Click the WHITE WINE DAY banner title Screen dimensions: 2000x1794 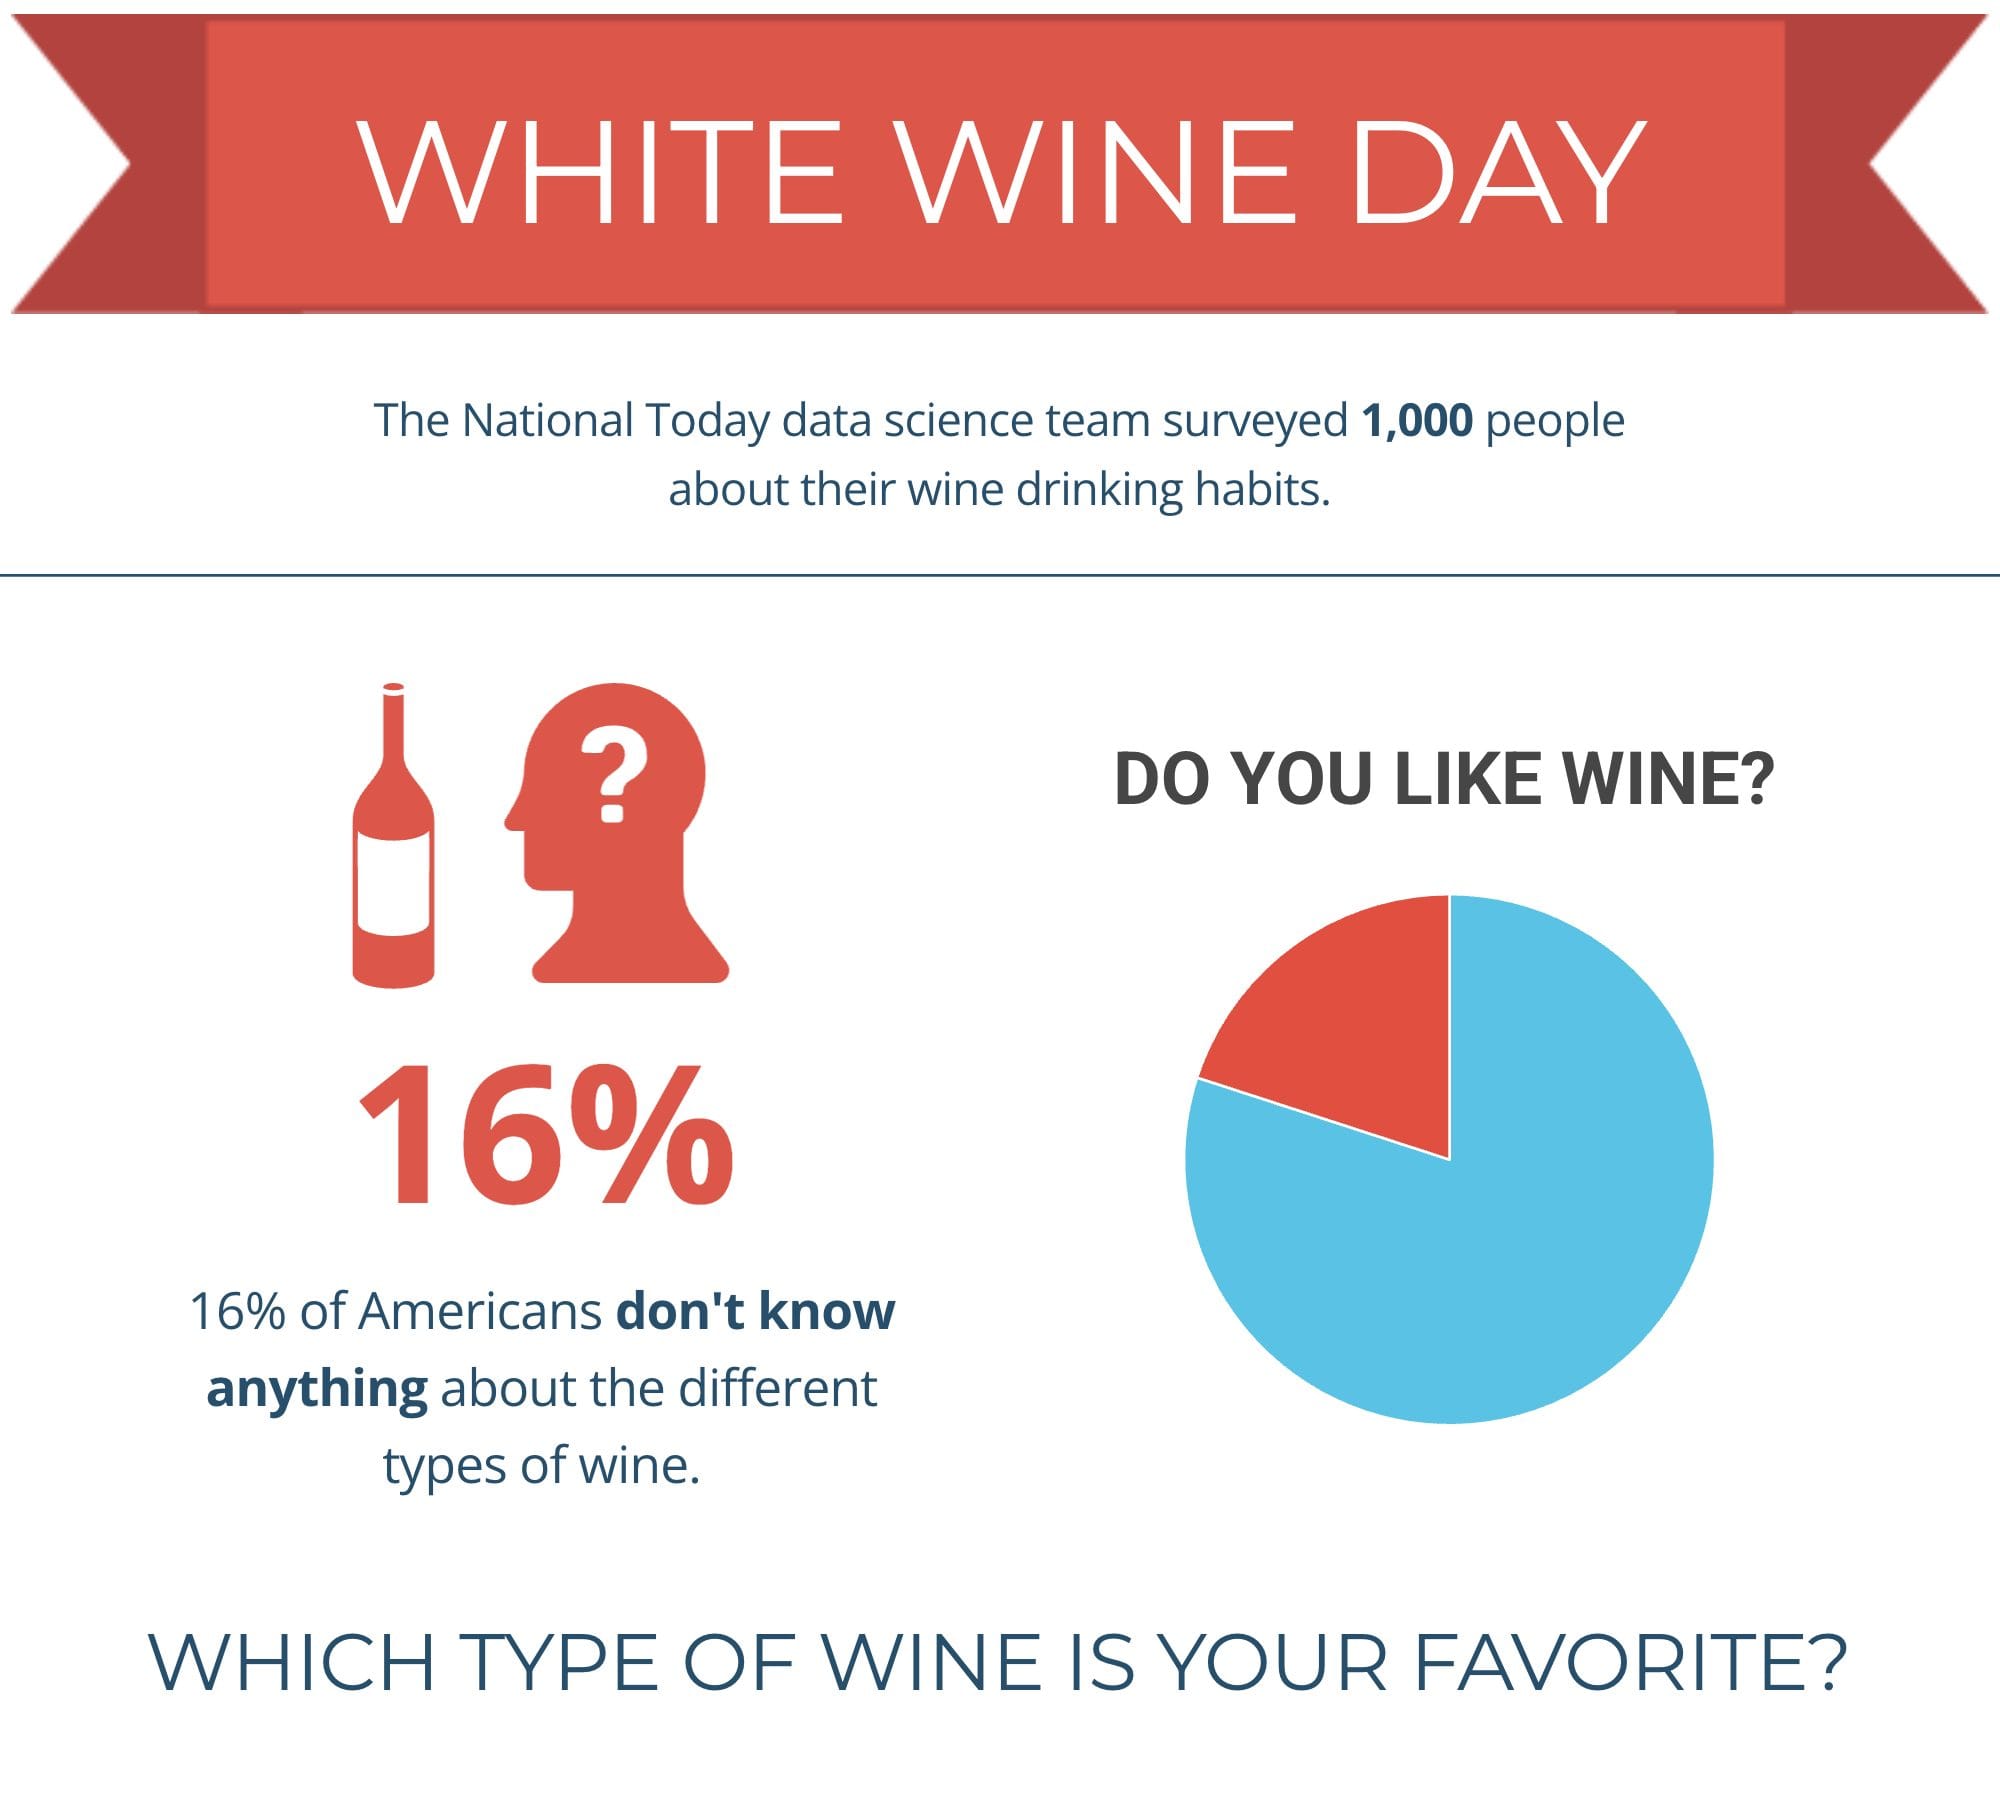pyautogui.click(x=1000, y=172)
